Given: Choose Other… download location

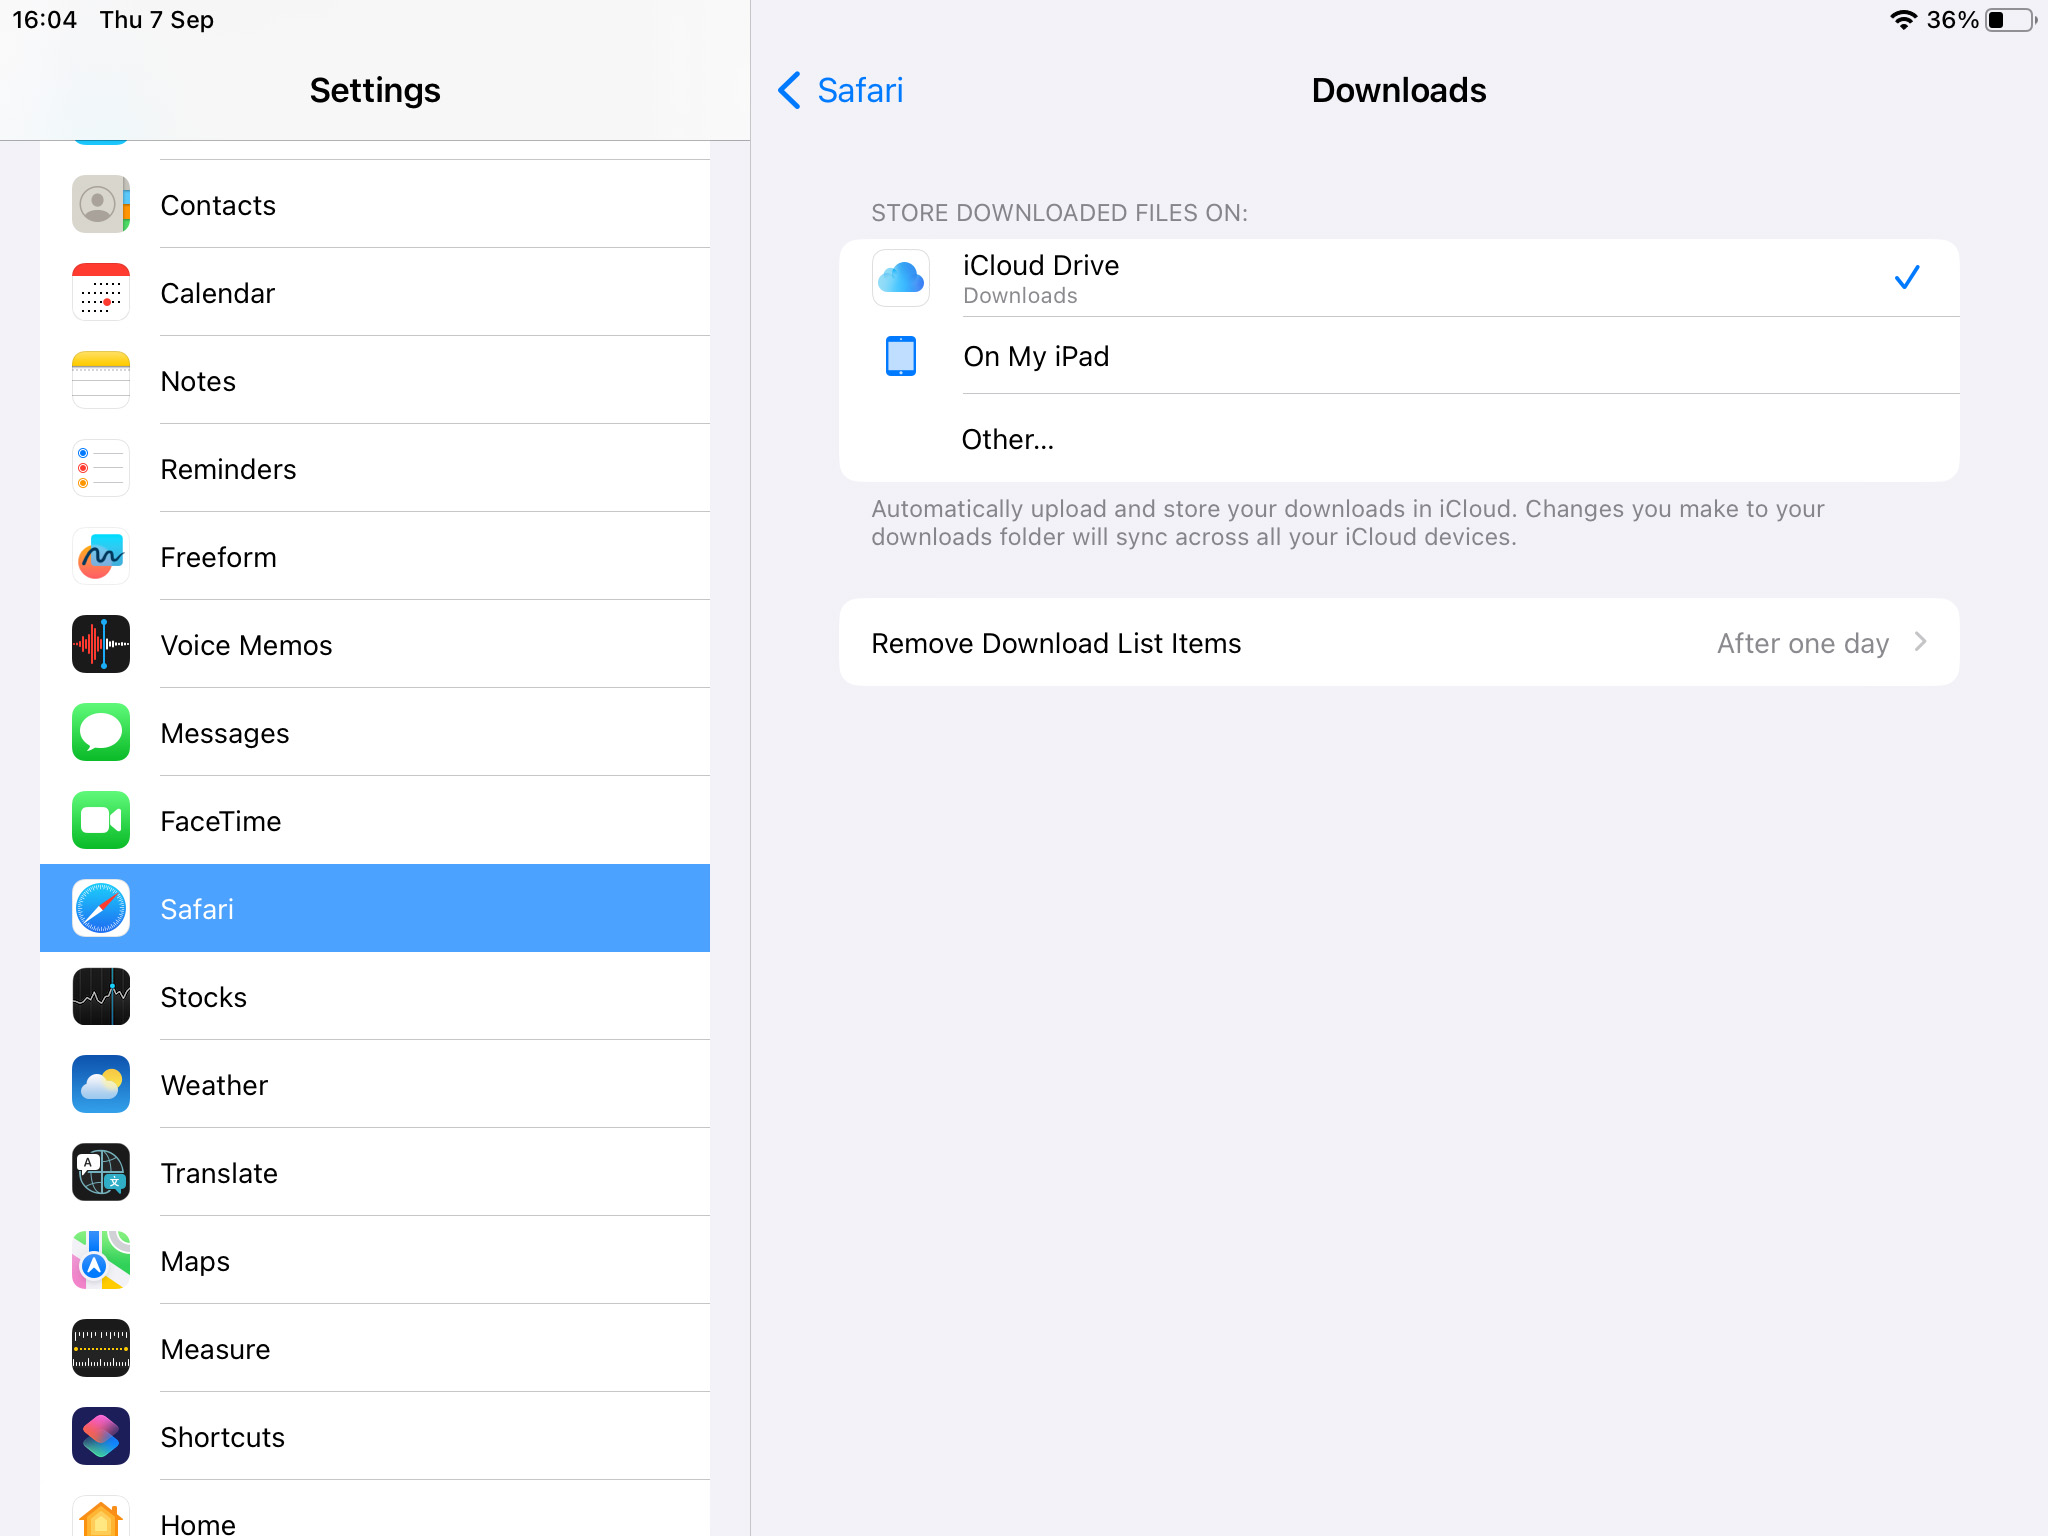Looking at the screenshot, I should [1399, 439].
